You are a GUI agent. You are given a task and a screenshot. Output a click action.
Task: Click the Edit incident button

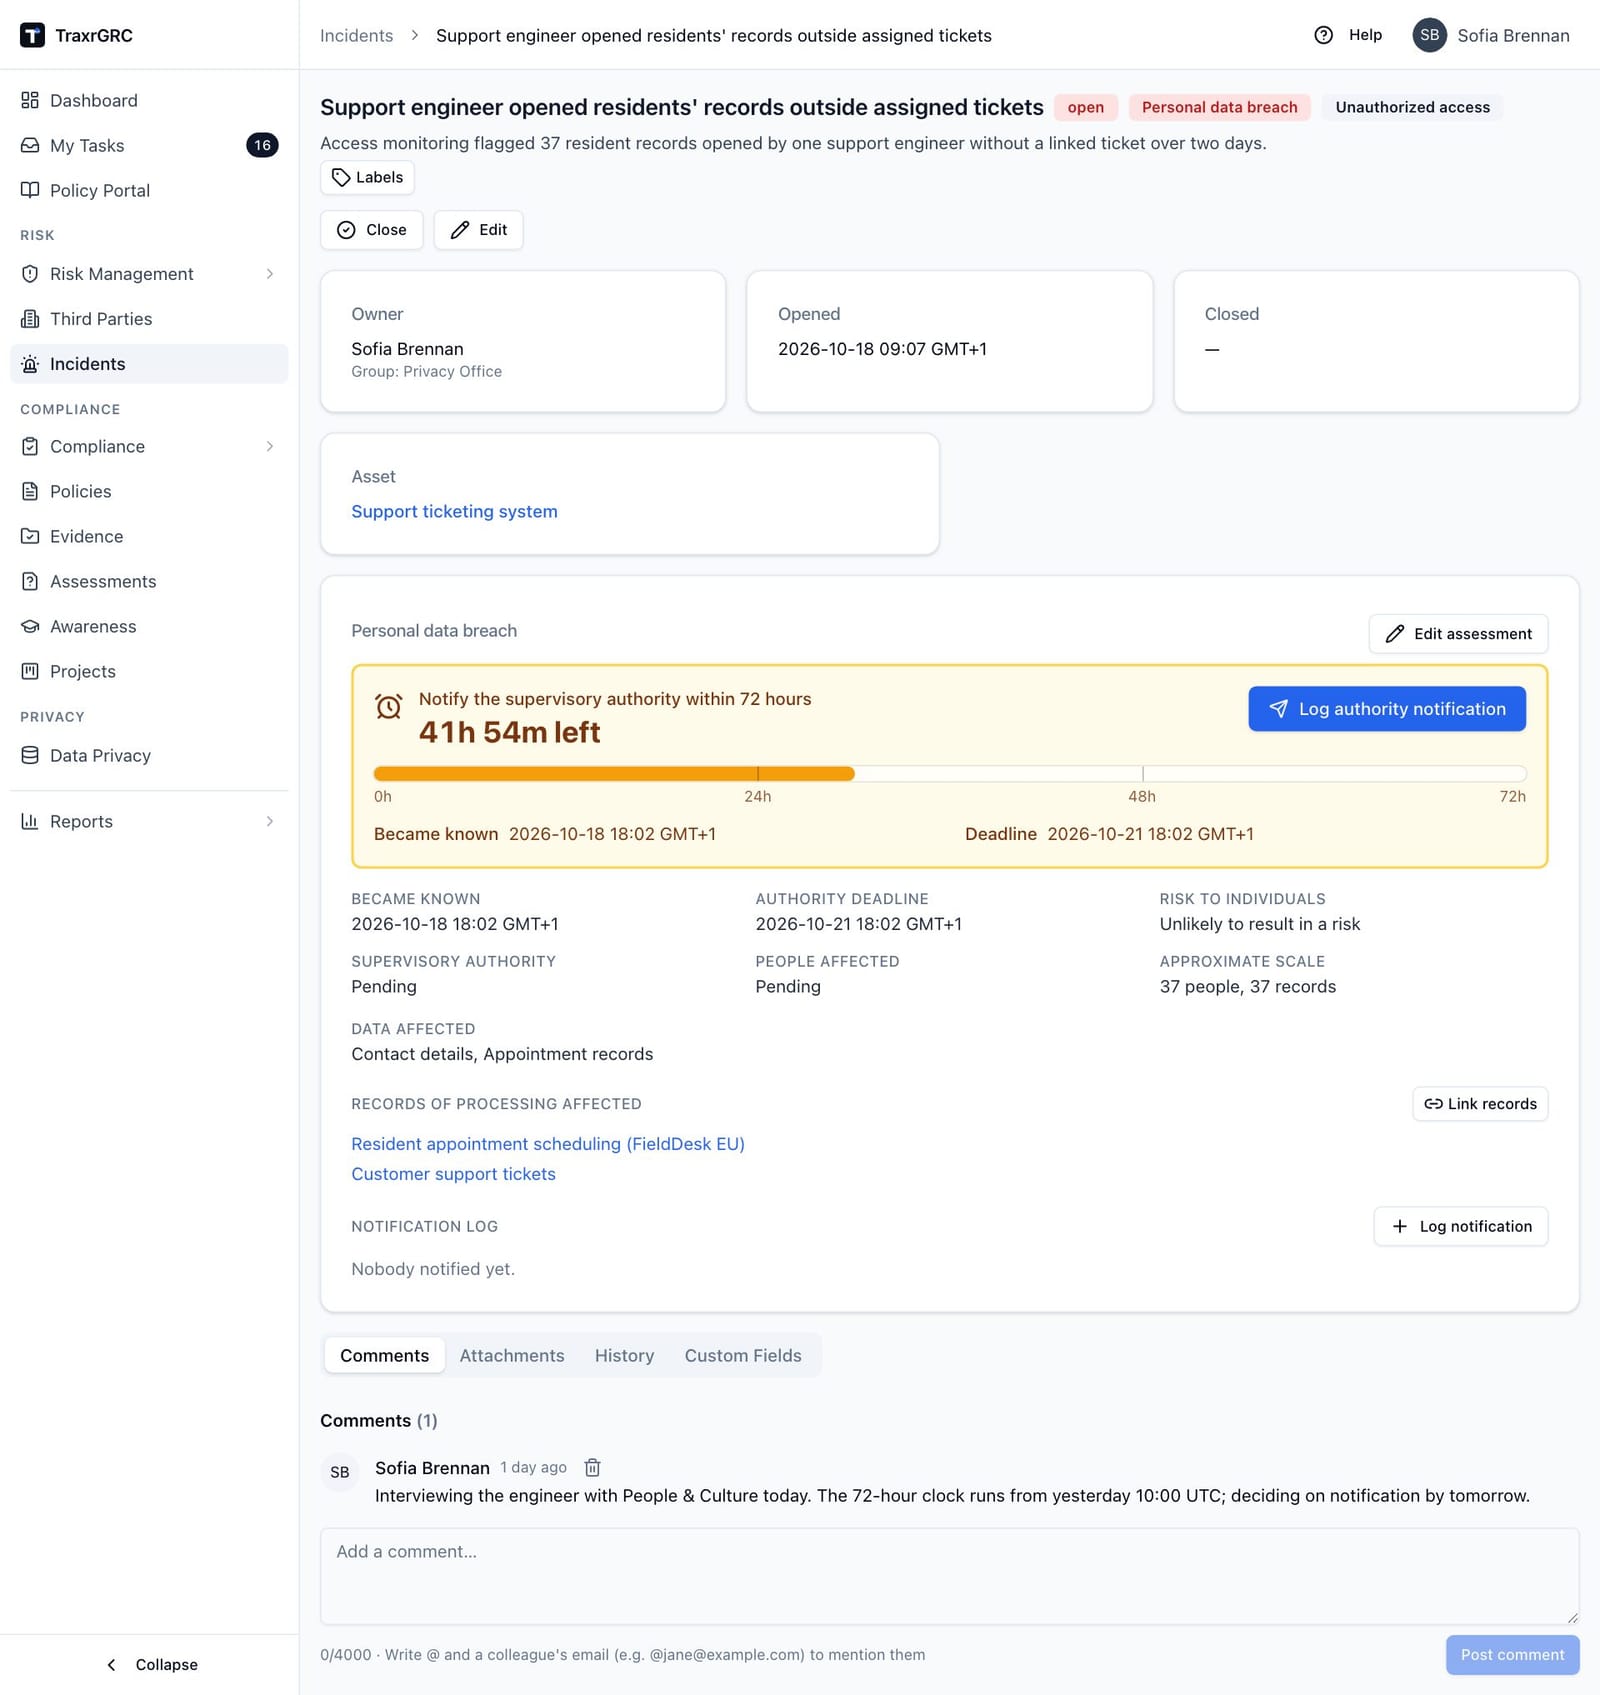pos(478,230)
